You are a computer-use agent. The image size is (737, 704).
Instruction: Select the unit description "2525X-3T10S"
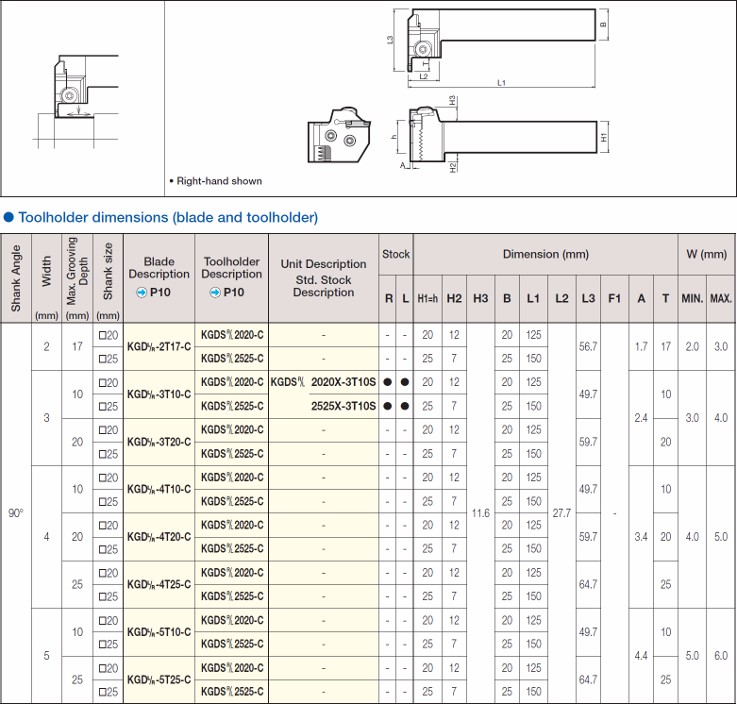pos(343,406)
